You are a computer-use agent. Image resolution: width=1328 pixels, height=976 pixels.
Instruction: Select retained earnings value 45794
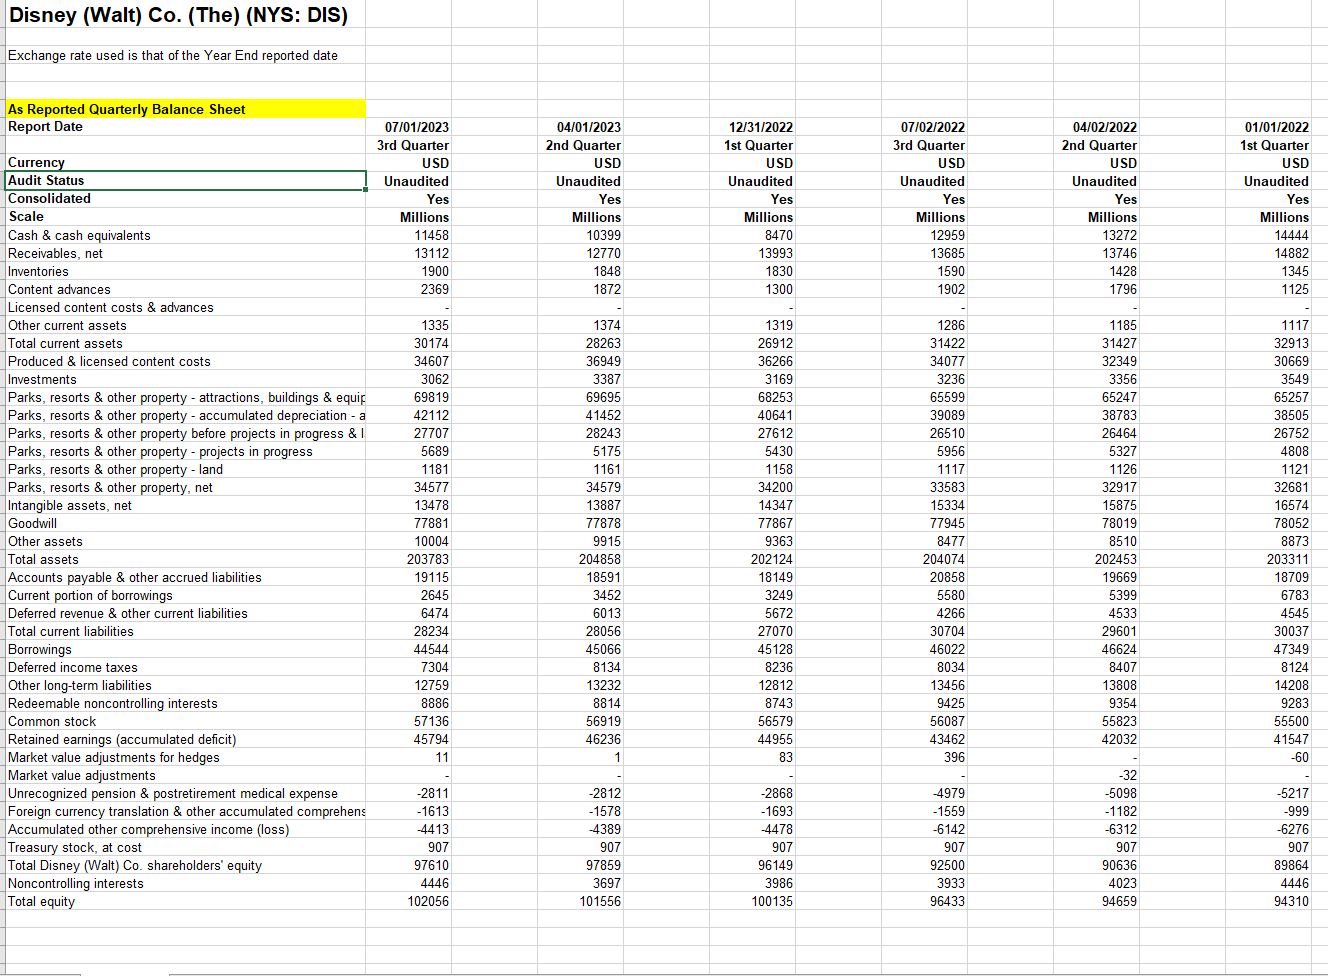432,739
